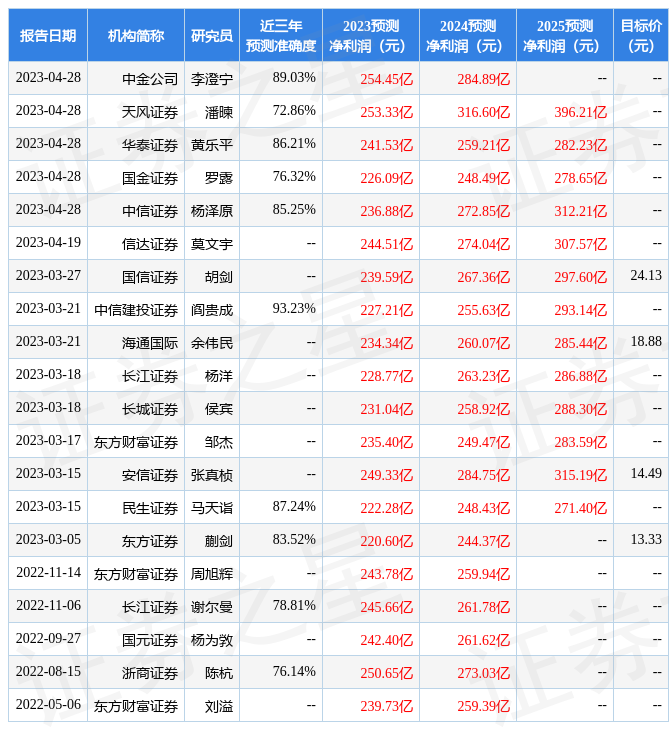Click accuracy value 76.14%
This screenshot has width=669, height=730.
point(294,672)
